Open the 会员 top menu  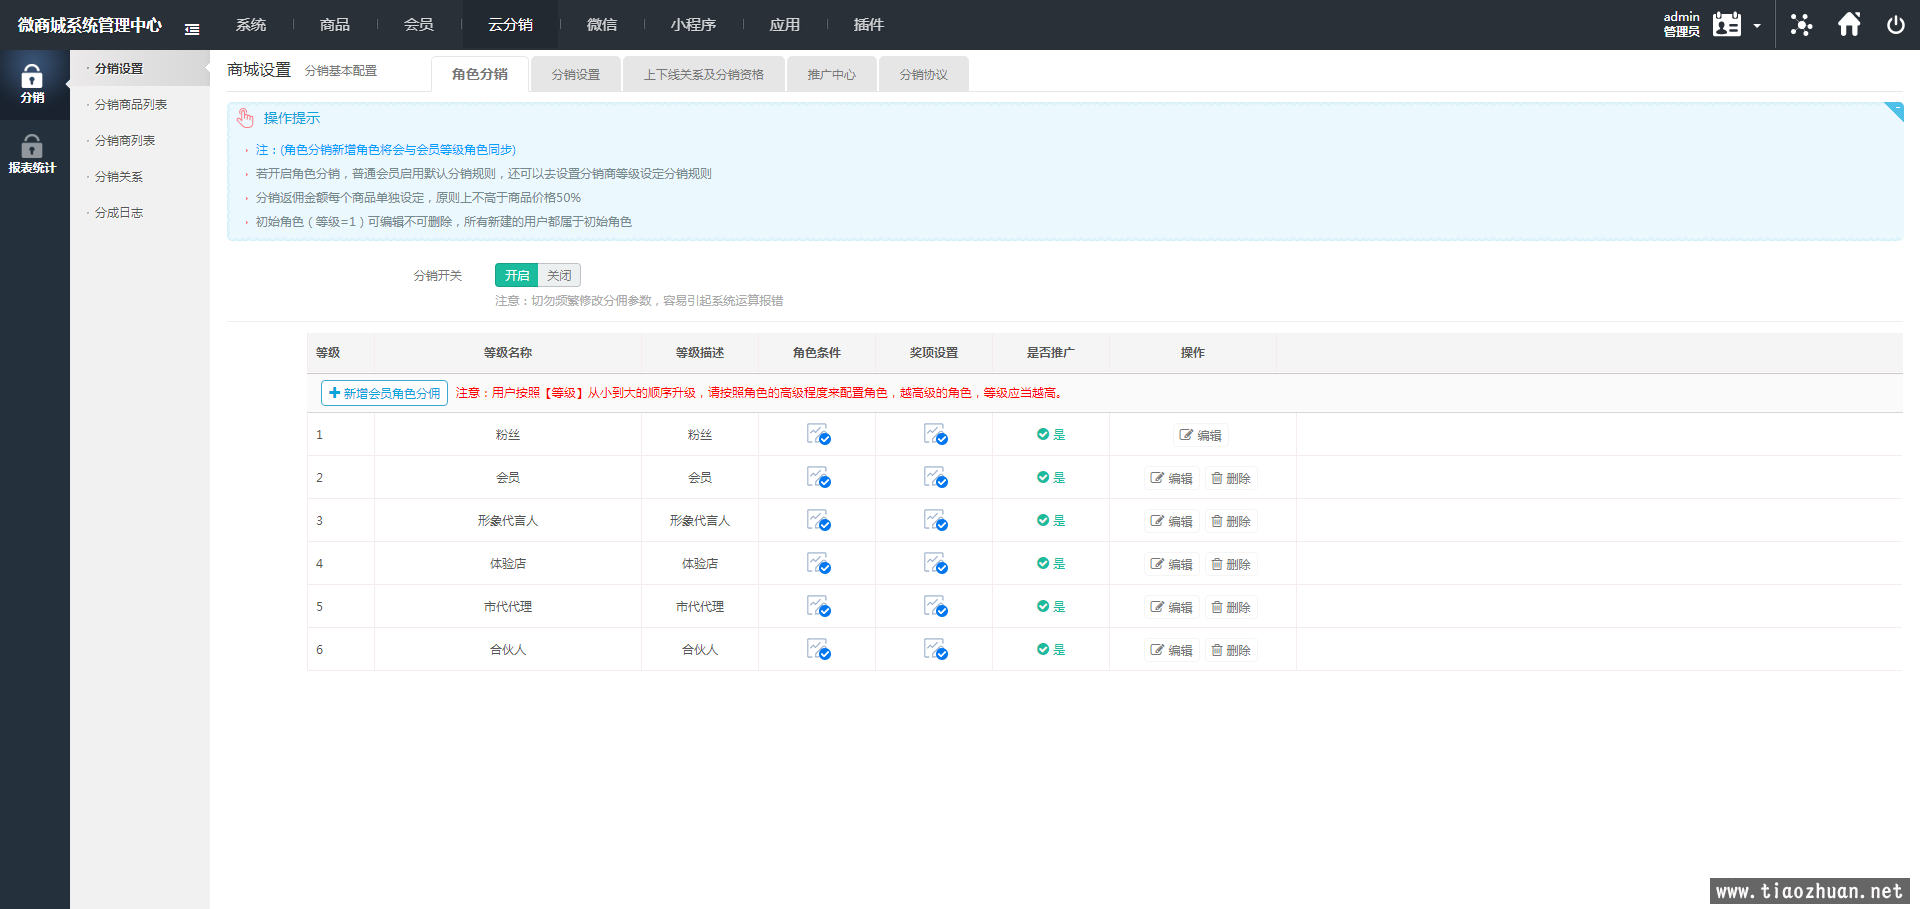pyautogui.click(x=419, y=25)
